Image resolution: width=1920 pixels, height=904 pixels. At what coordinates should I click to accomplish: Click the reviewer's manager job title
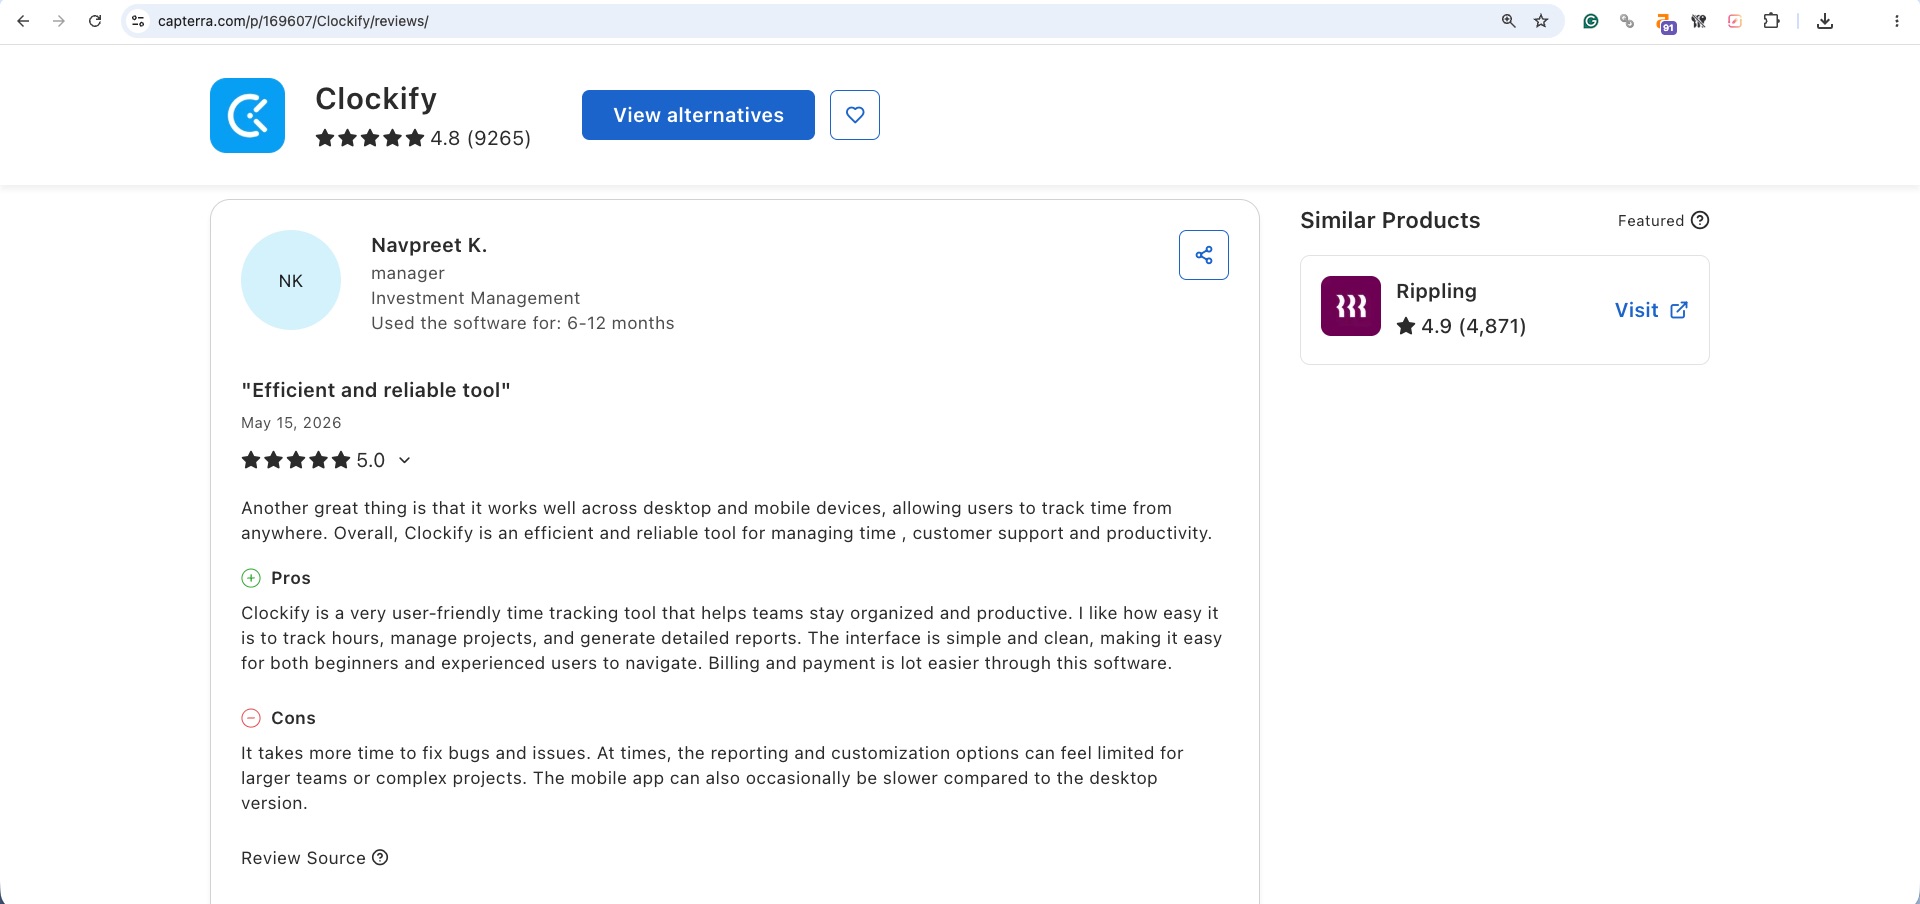click(x=408, y=273)
